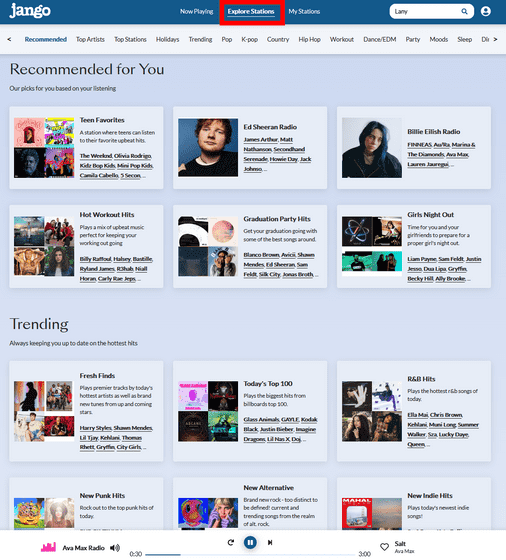506x560 pixels.
Task: Open the Billie Eilish artist photo
Action: [x=372, y=148]
